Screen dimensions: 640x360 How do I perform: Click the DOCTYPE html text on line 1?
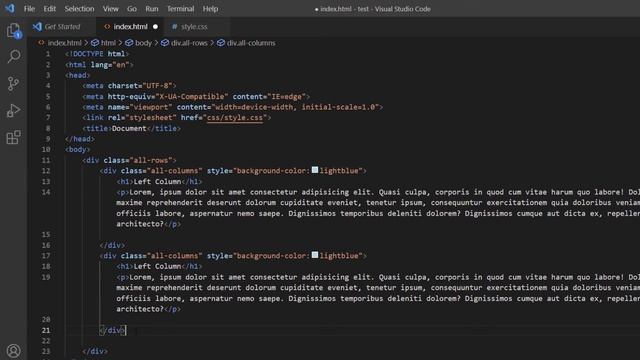pyautogui.click(x=97, y=54)
